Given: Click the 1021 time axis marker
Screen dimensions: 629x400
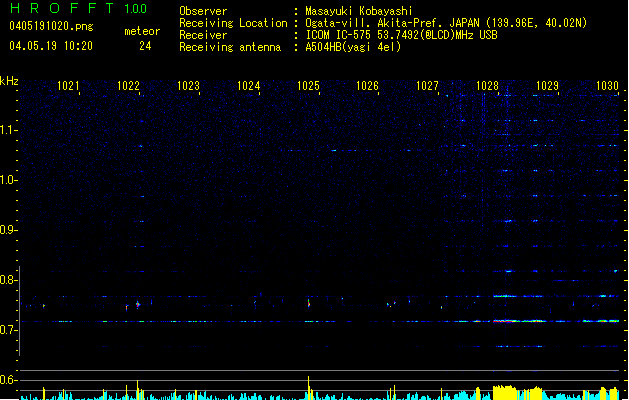Looking at the screenshot, I should coord(68,86).
